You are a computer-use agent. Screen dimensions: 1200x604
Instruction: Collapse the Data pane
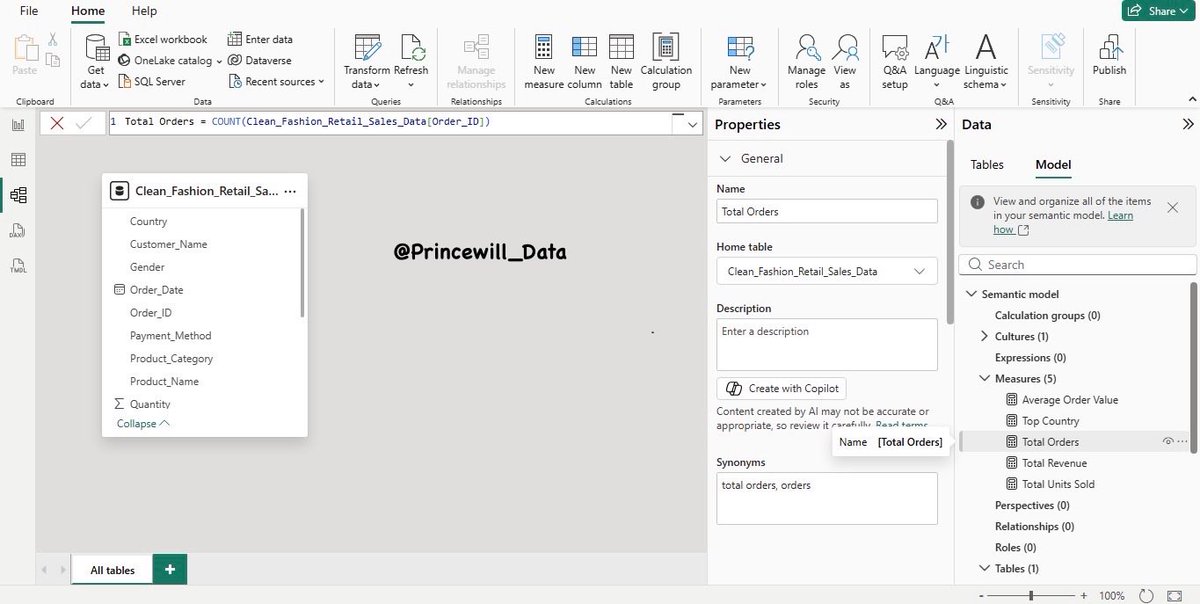(x=1187, y=124)
